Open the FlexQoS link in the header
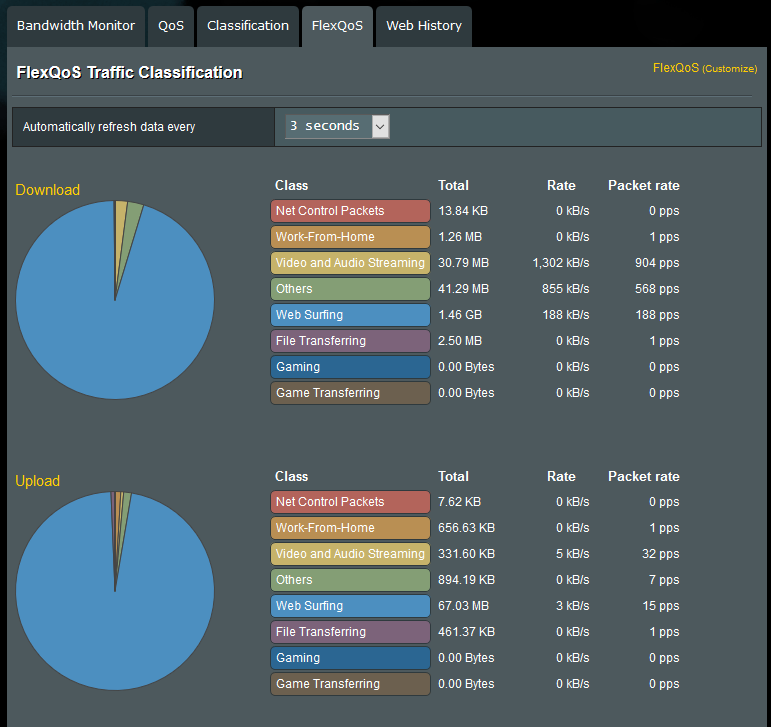Viewport: 771px width, 727px height. [676, 68]
